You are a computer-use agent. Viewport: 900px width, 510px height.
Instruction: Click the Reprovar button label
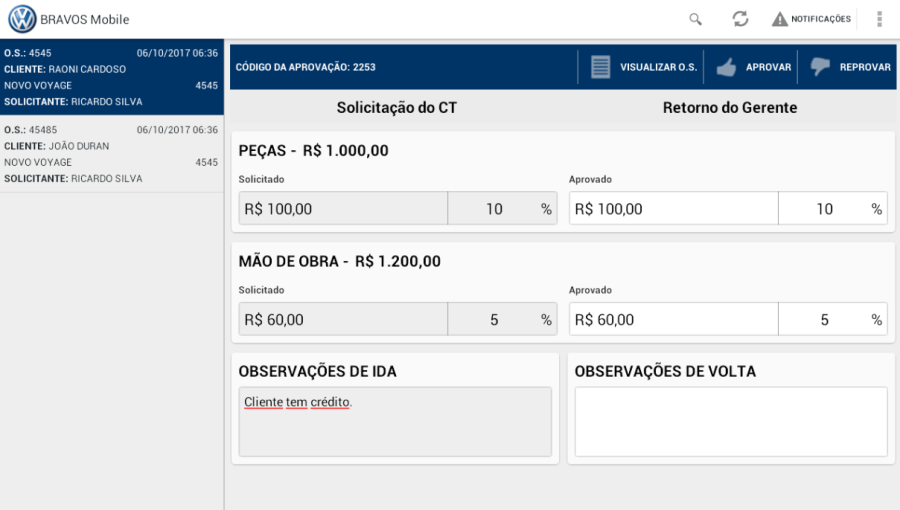(865, 67)
